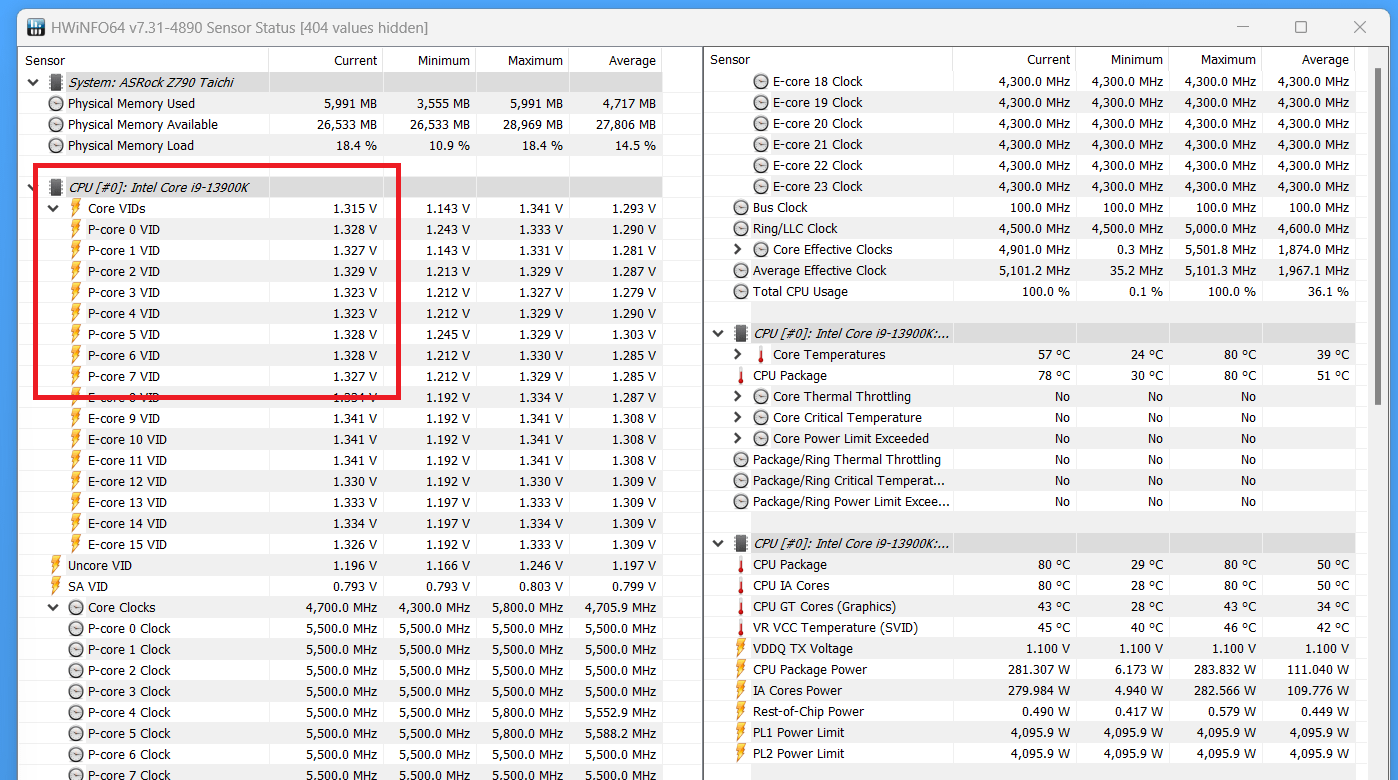
Task: Click the clock icon beside Total CPU Usage
Action: (741, 292)
